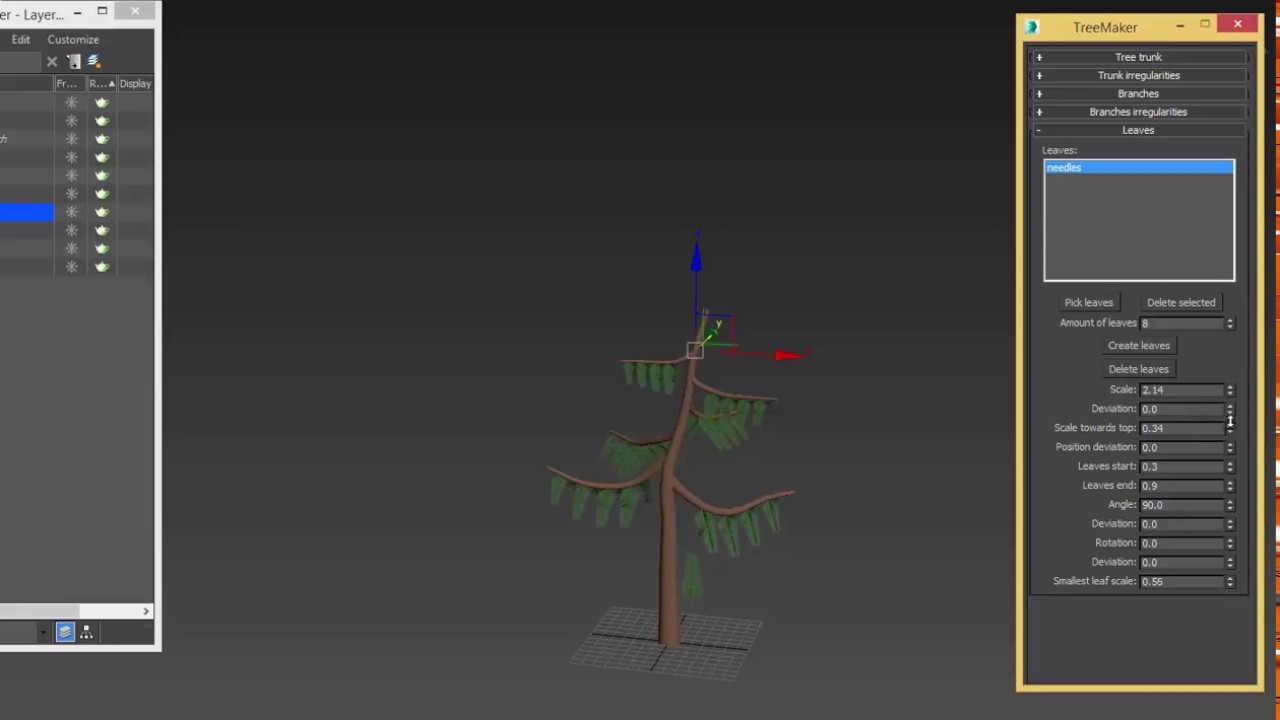Image resolution: width=1280 pixels, height=720 pixels.
Task: Expand the Branches irregularities rollout
Action: point(1138,112)
